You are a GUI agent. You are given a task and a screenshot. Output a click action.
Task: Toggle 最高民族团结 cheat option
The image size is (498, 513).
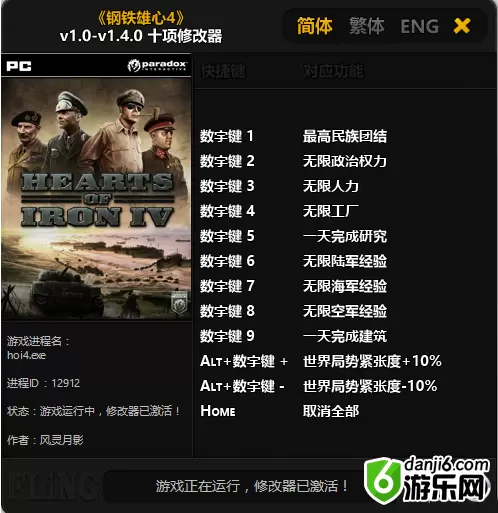click(345, 136)
